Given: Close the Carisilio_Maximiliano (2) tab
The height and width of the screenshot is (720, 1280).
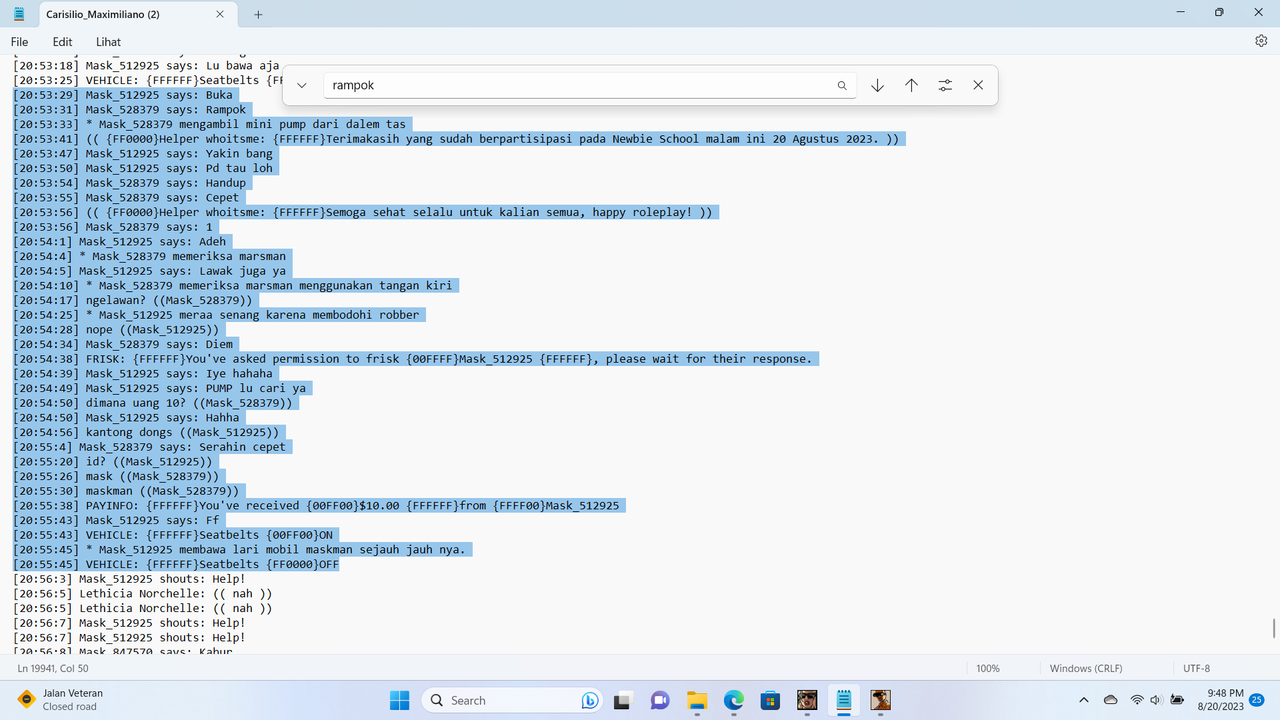Looking at the screenshot, I should point(220,14).
